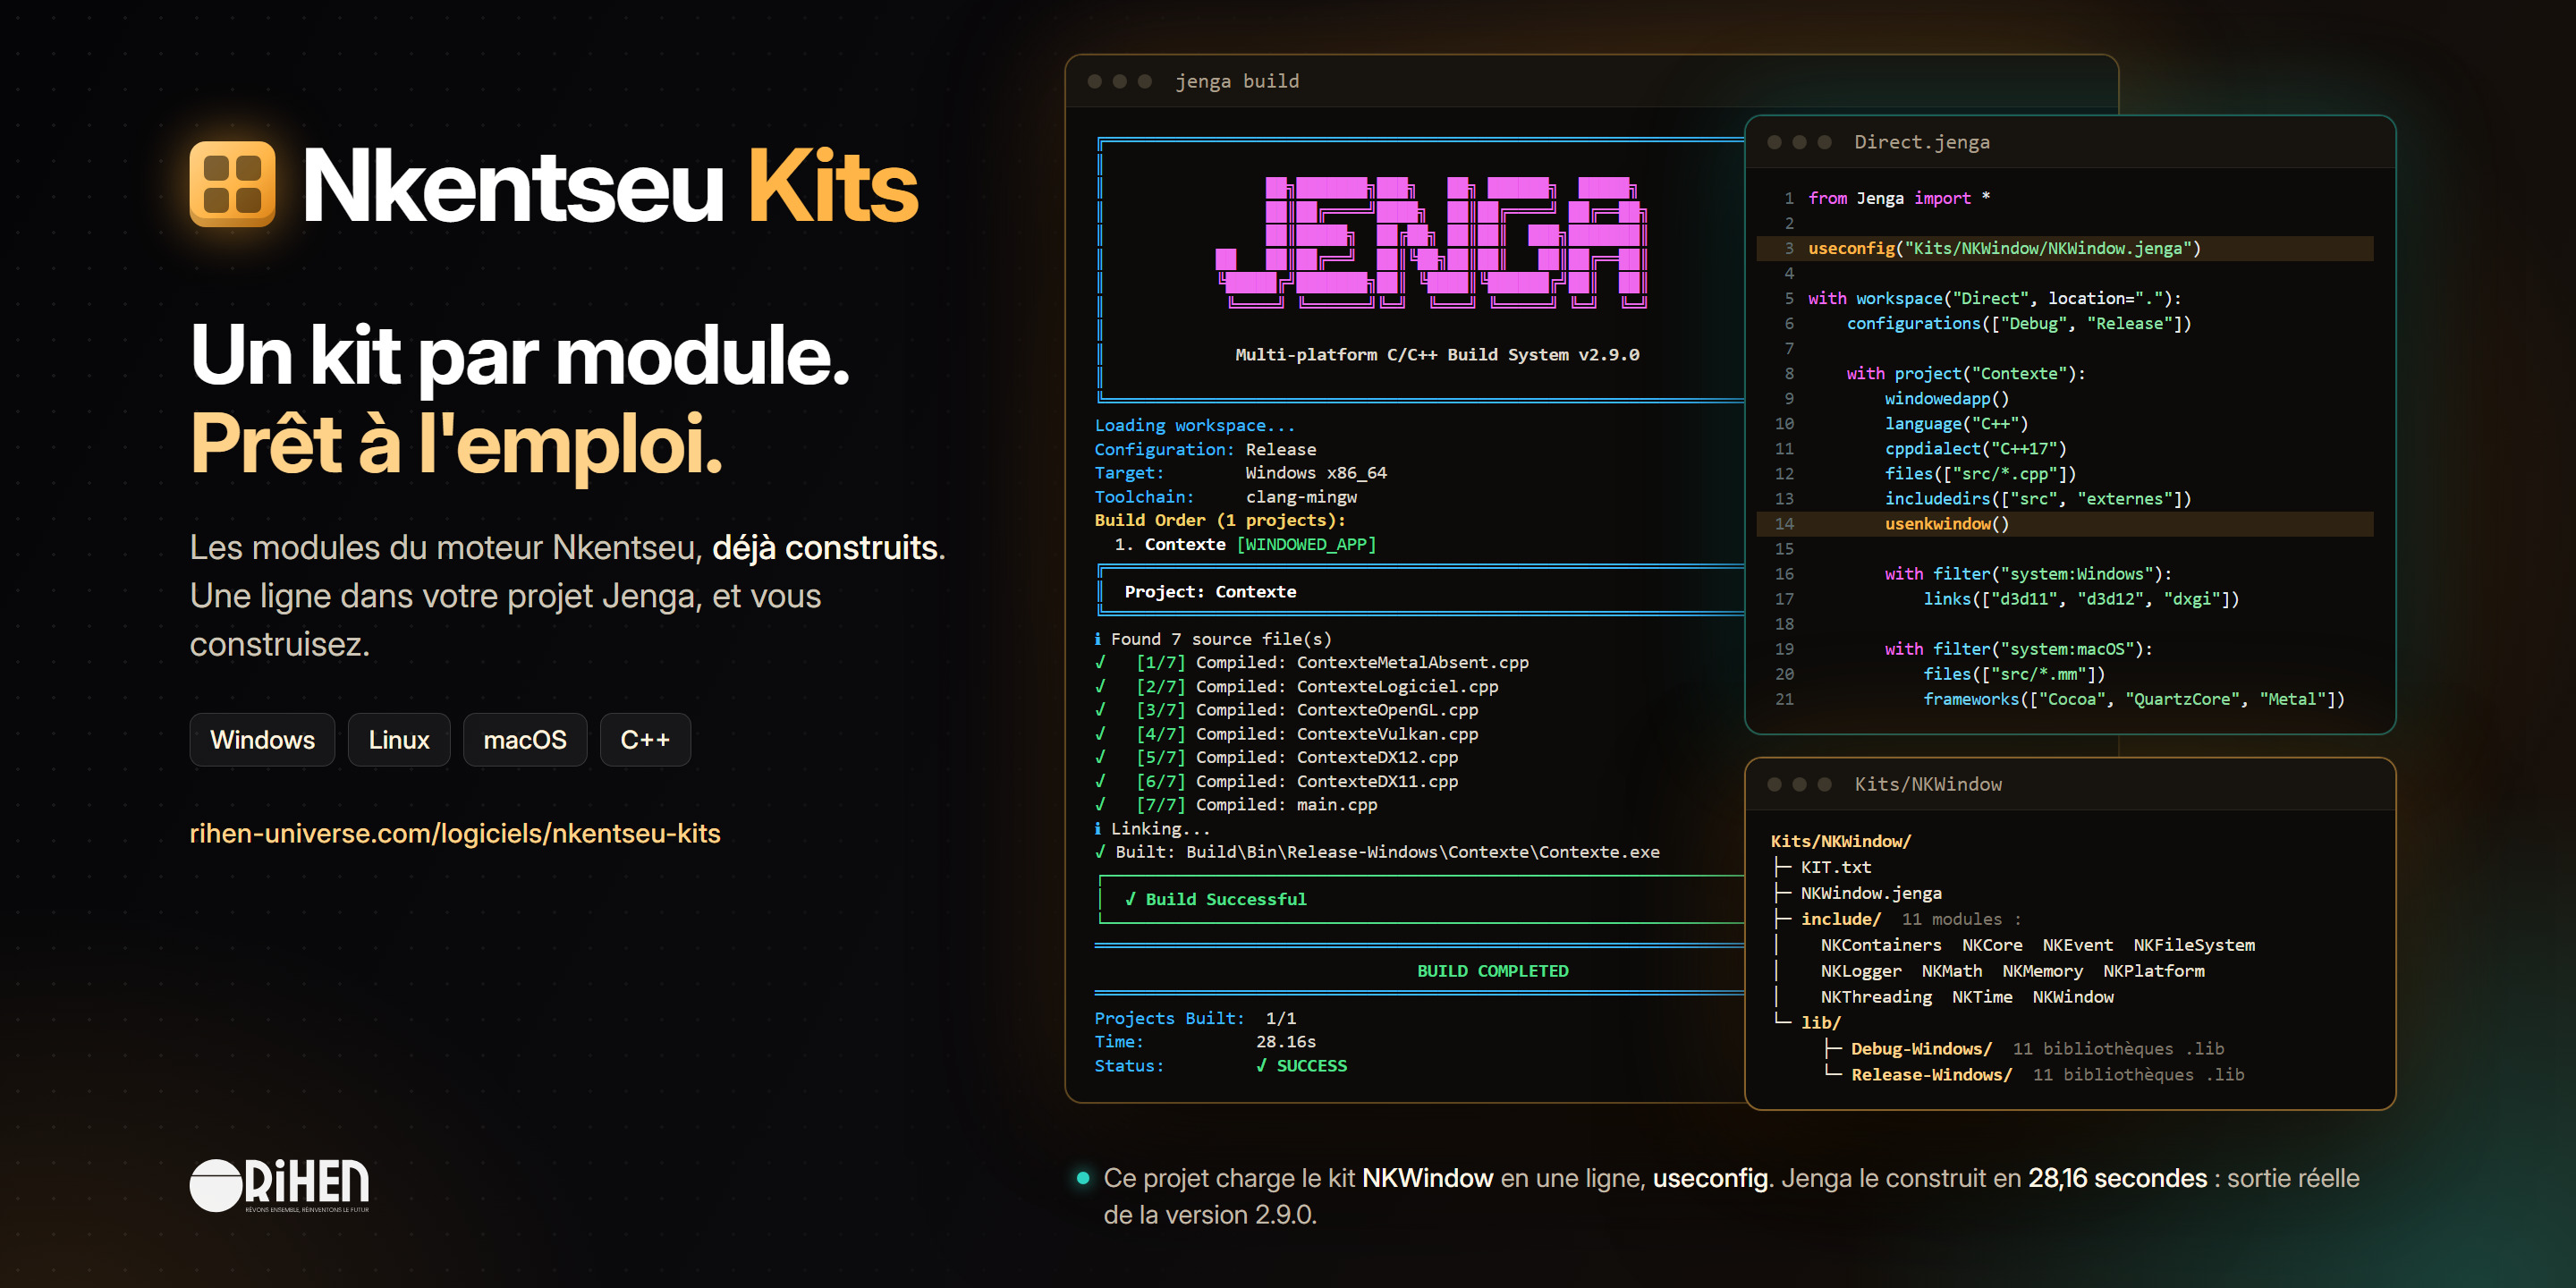Select the include/ folder in the tree

[1840, 919]
